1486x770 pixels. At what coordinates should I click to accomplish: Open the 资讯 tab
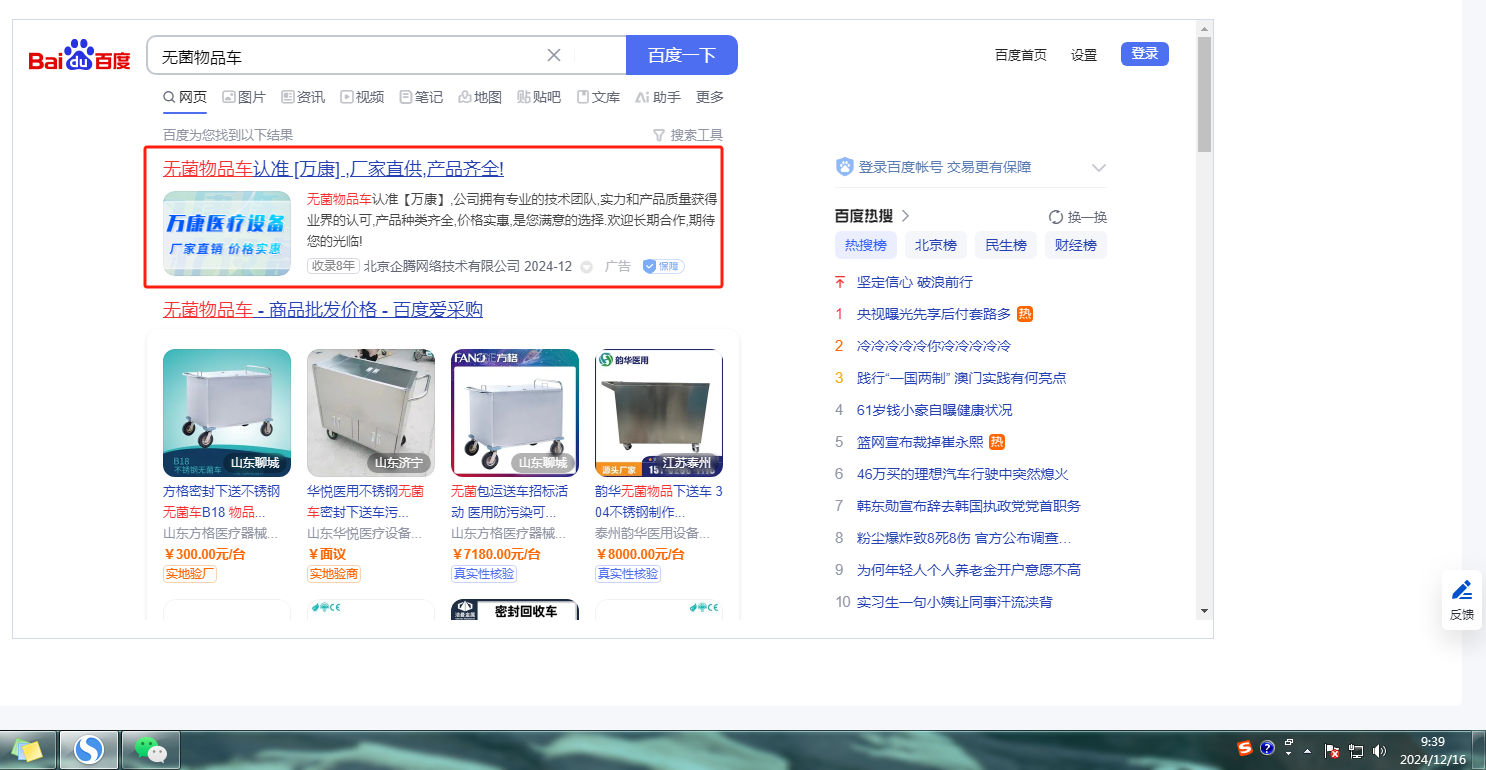(303, 97)
